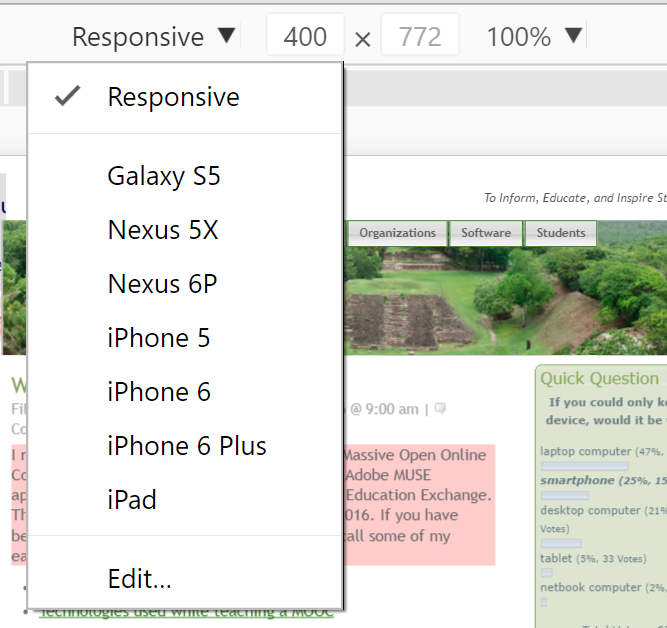Click the Massive Open Online text in pink box
Viewport: 667px width, 628px height.
click(x=415, y=455)
